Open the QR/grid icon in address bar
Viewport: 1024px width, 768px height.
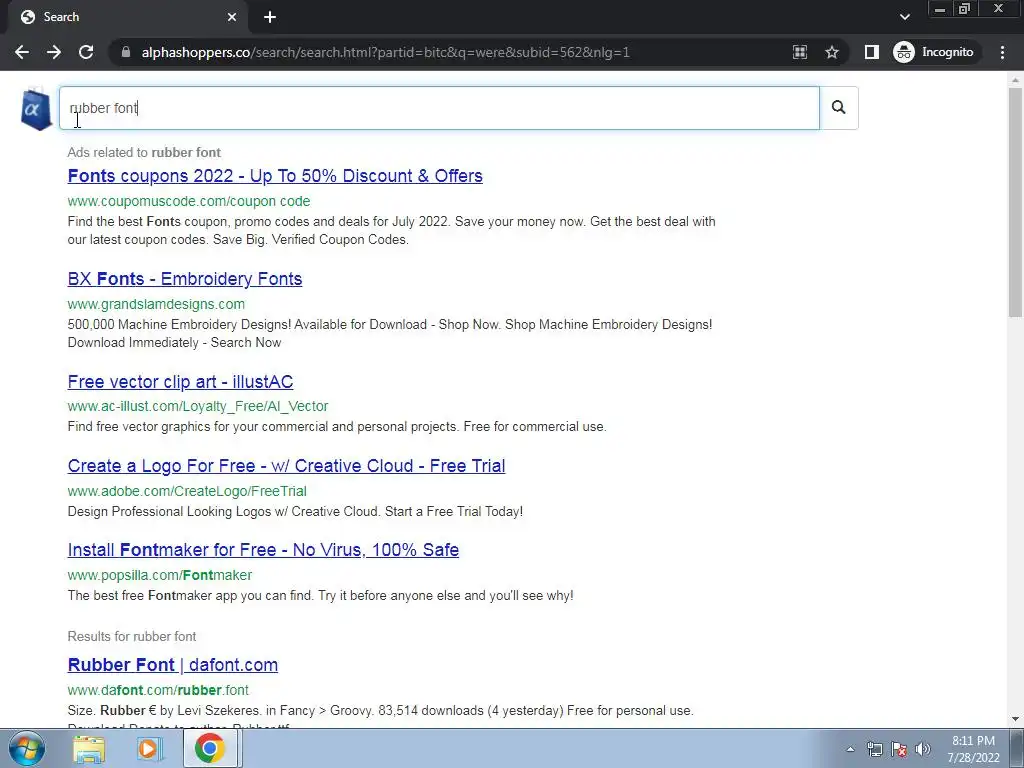coord(800,52)
